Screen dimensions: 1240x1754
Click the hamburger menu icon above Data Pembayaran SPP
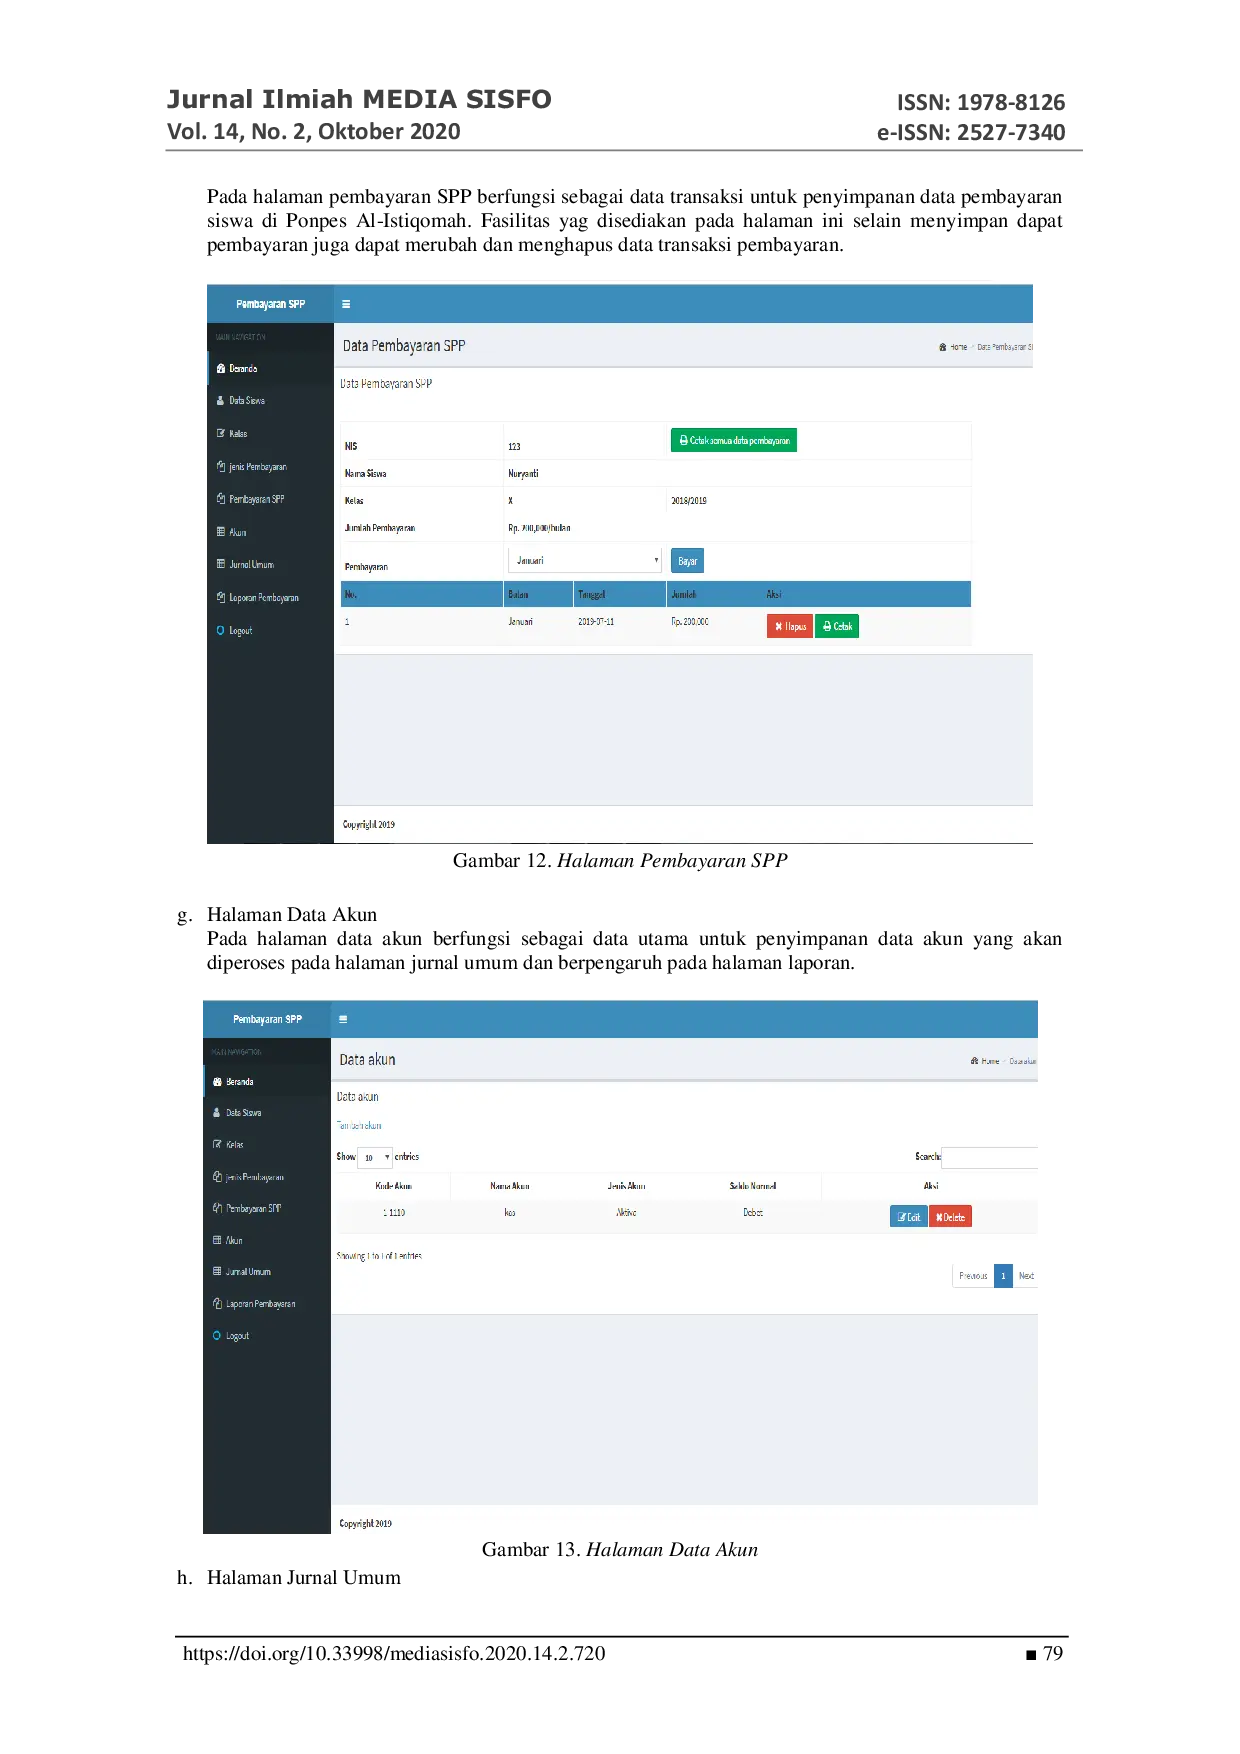(x=346, y=304)
